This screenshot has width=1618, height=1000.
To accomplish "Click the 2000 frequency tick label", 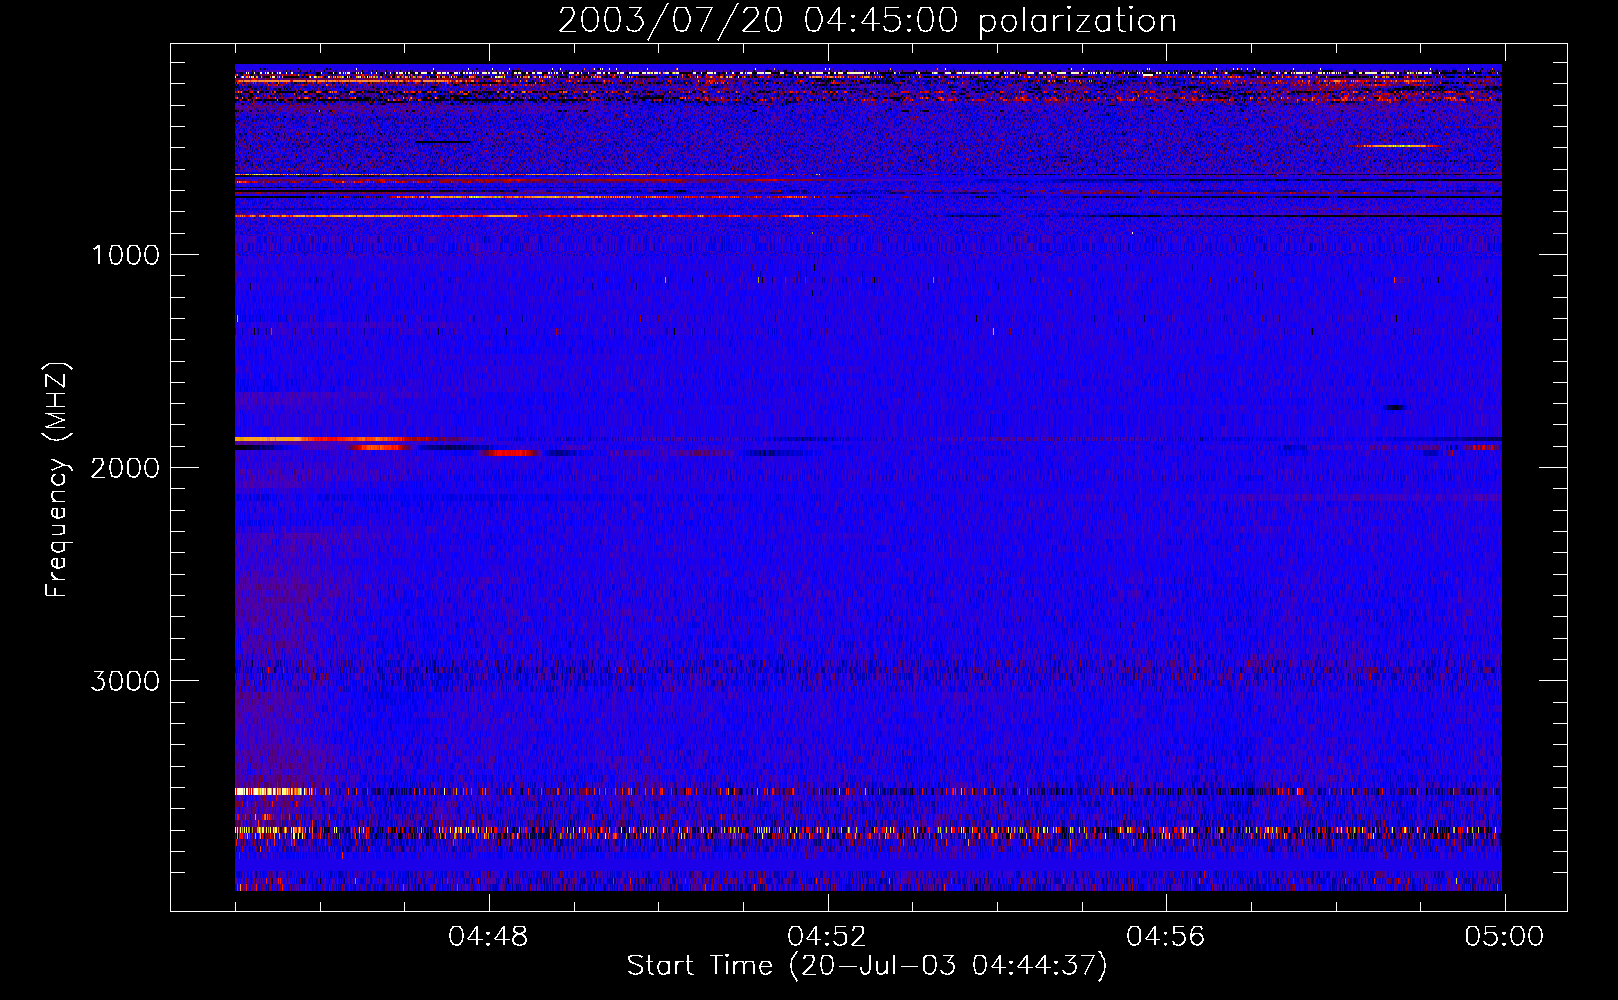I will point(125,468).
